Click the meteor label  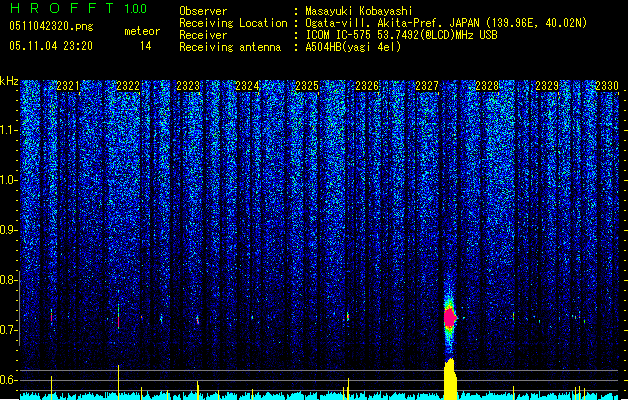click(142, 31)
